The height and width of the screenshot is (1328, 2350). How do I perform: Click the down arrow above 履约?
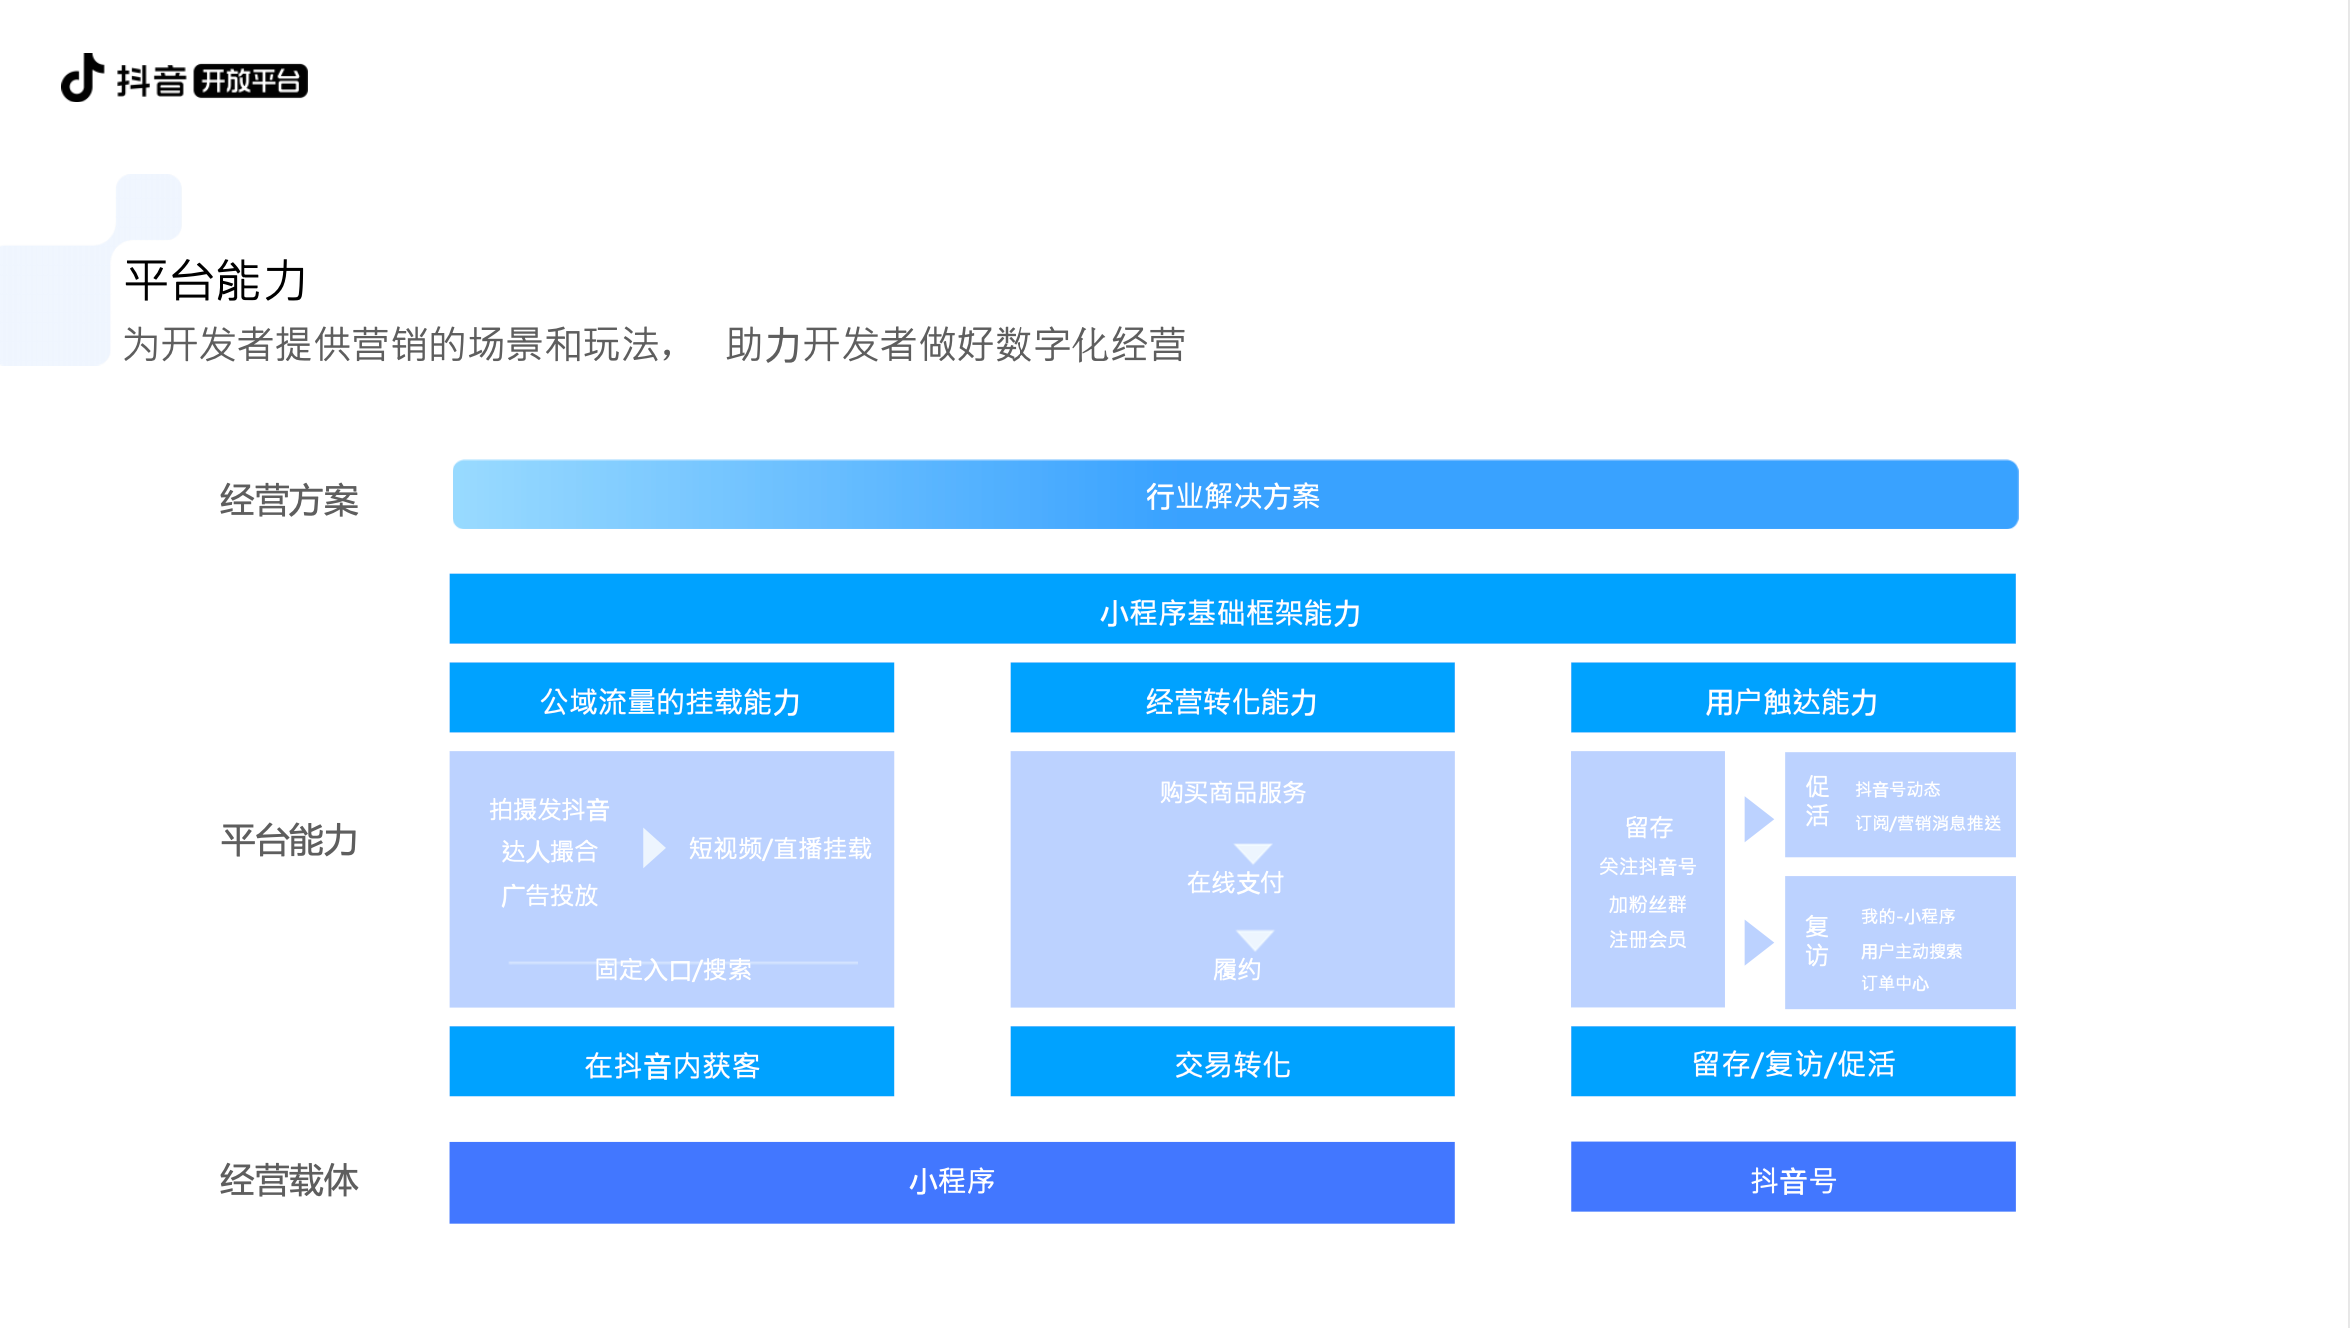[x=1254, y=939]
